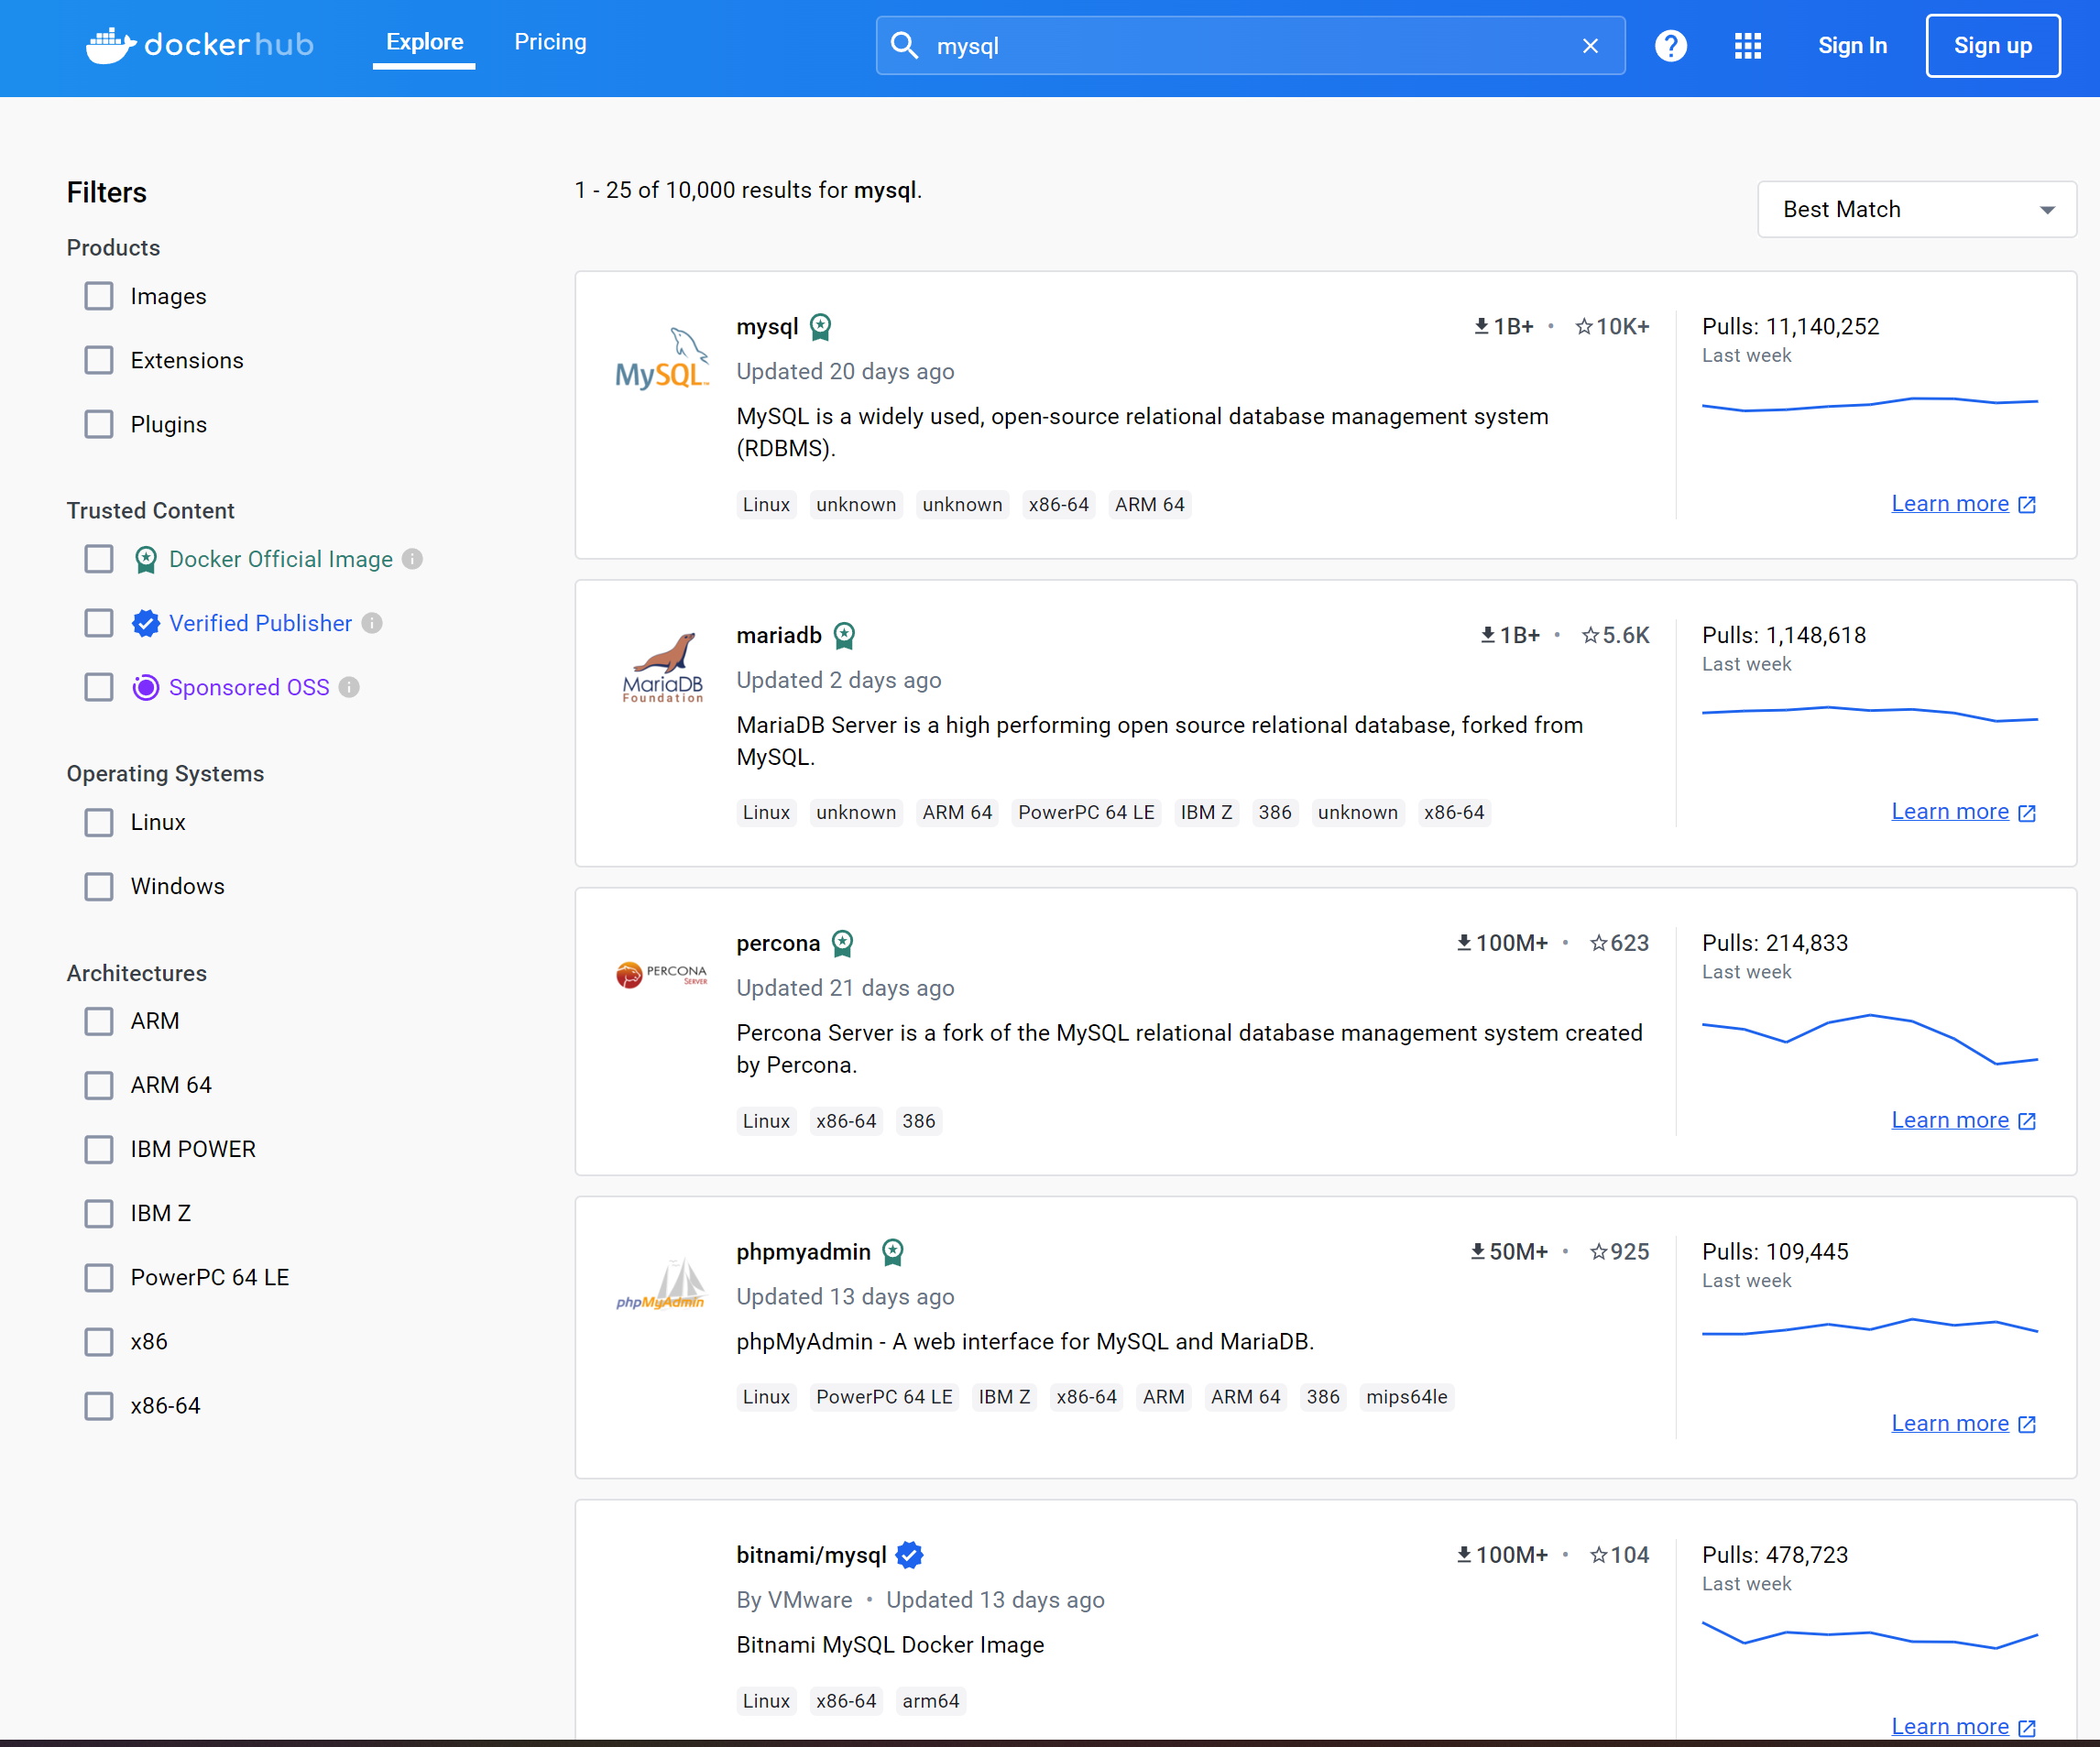This screenshot has width=2100, height=1747.
Task: Click the star icon on bitnami/mysql card
Action: (1598, 1555)
